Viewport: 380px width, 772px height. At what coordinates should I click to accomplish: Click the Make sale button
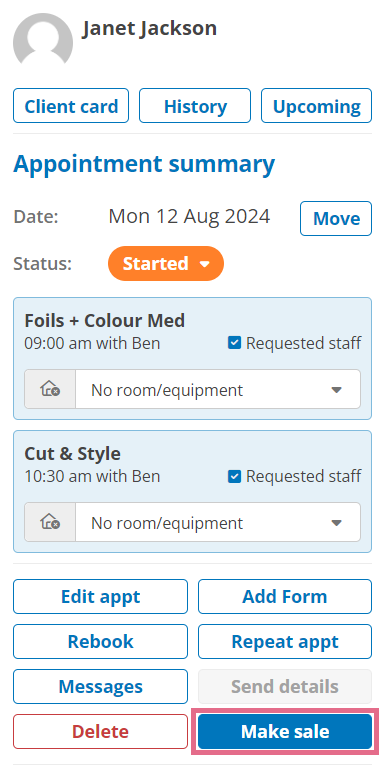(x=285, y=732)
